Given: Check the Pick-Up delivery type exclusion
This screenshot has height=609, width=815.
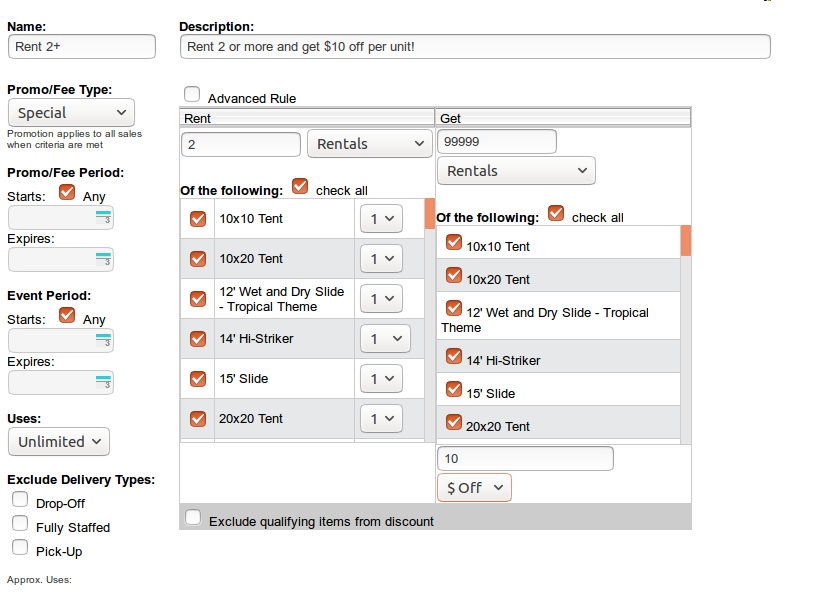Looking at the screenshot, I should pyautogui.click(x=20, y=547).
